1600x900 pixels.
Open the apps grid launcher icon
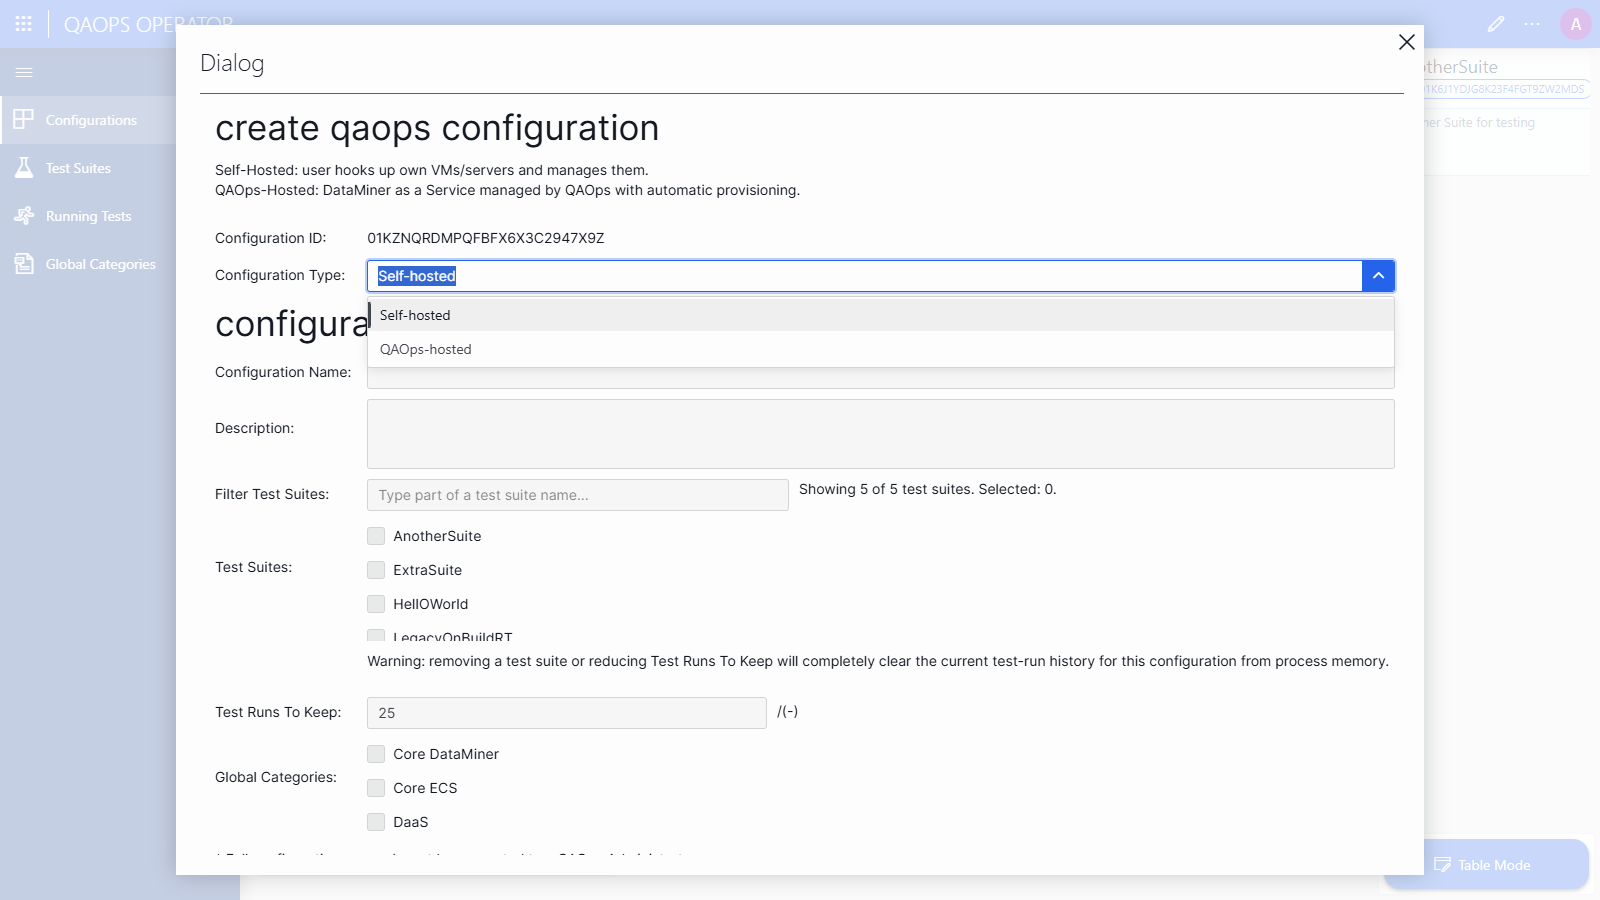click(24, 23)
